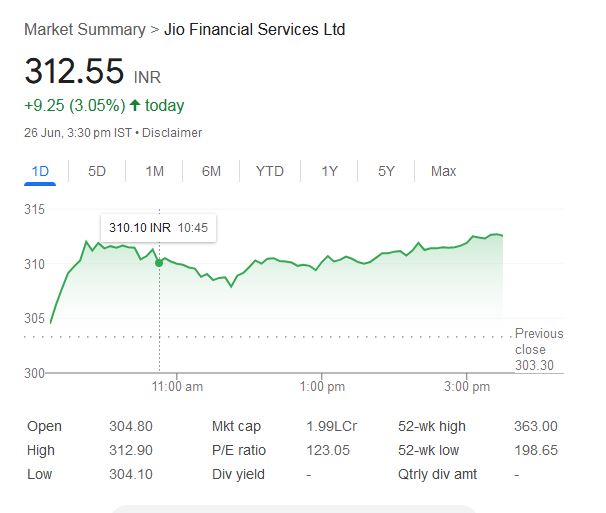606x513 pixels.
Task: Click the 52-wk high value 363.00
Action: pyautogui.click(x=535, y=426)
